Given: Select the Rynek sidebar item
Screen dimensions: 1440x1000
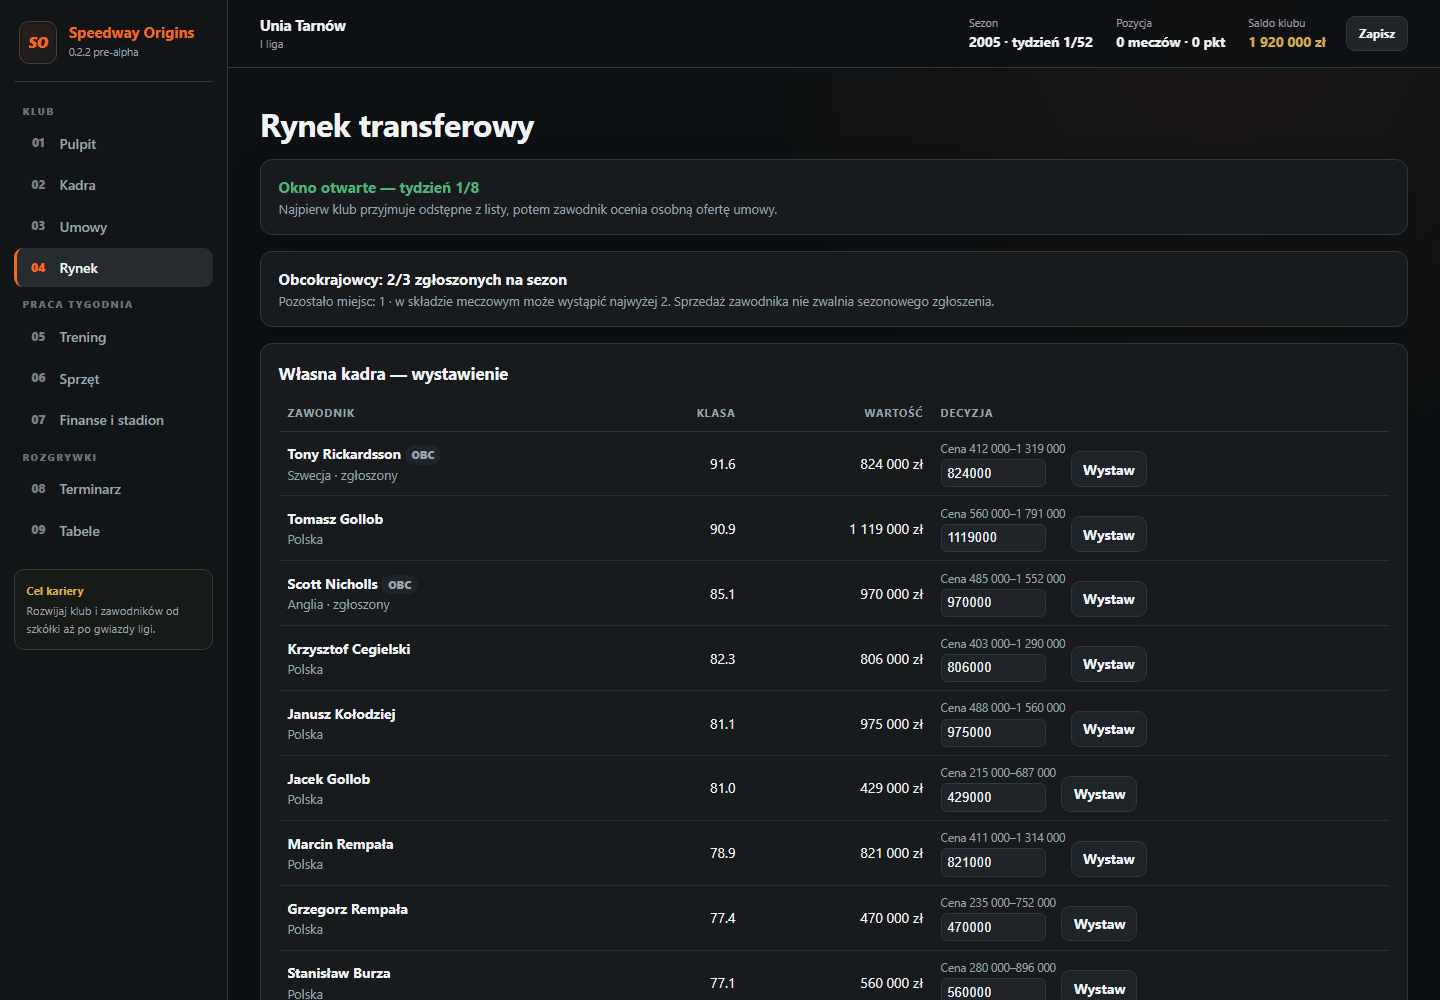Looking at the screenshot, I should [x=113, y=268].
